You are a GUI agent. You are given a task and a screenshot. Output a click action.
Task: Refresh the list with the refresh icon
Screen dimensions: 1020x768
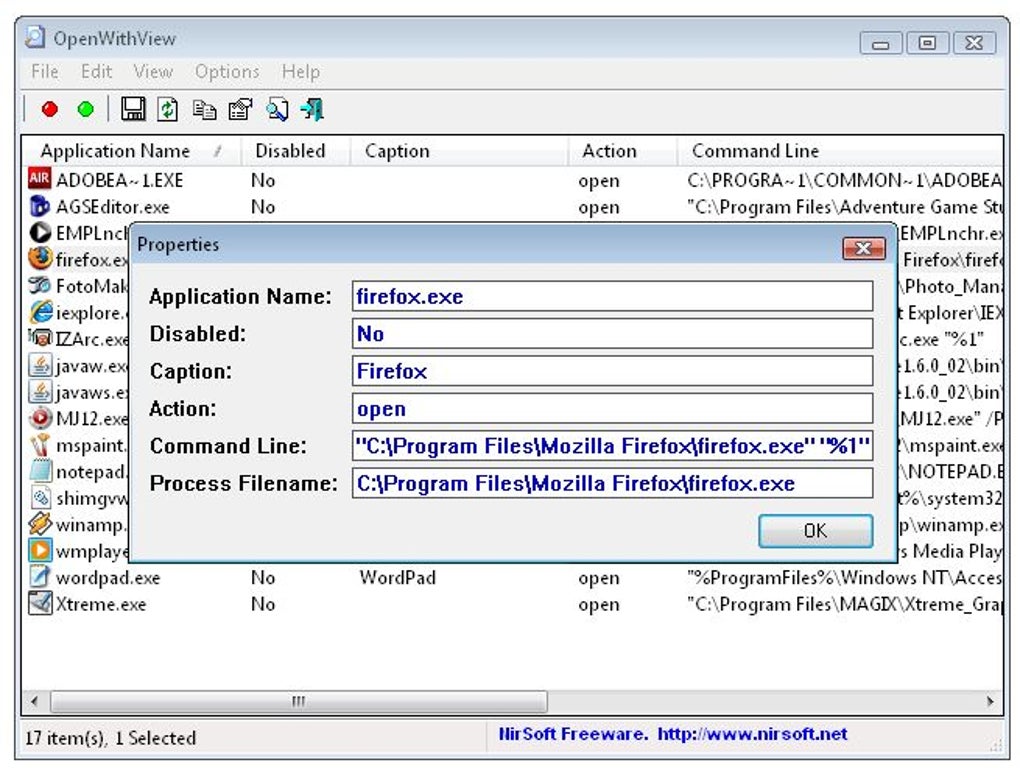pyautogui.click(x=166, y=109)
